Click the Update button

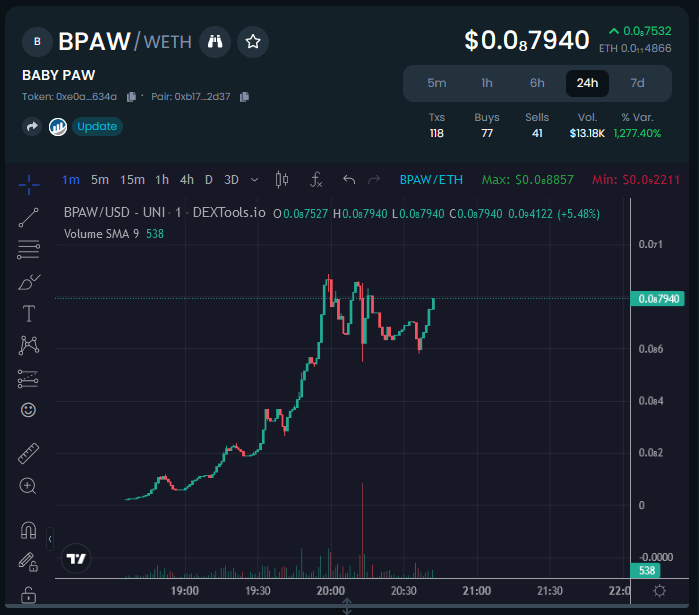(97, 127)
